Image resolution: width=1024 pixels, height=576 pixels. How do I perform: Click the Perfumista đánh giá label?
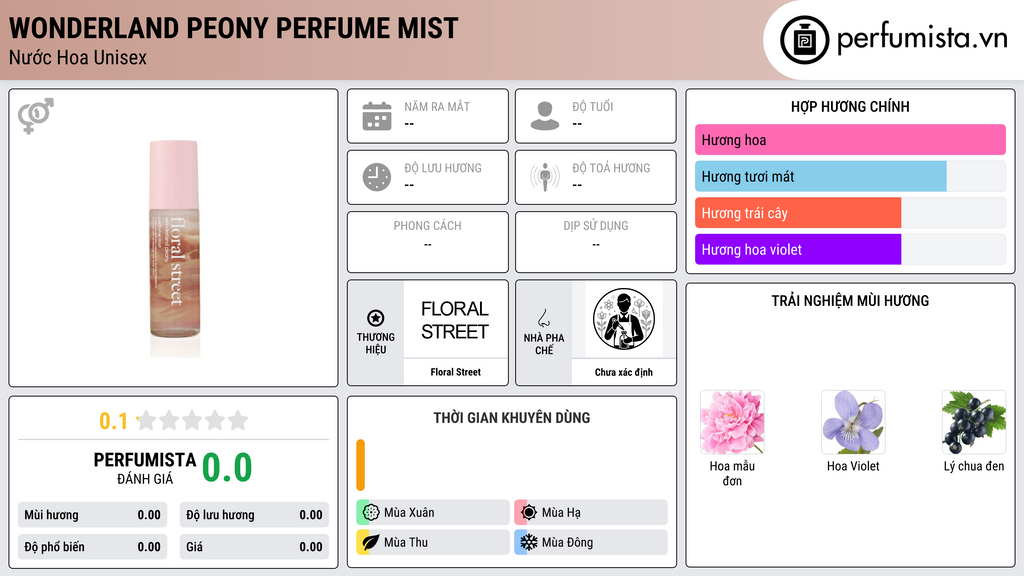pyautogui.click(x=144, y=468)
